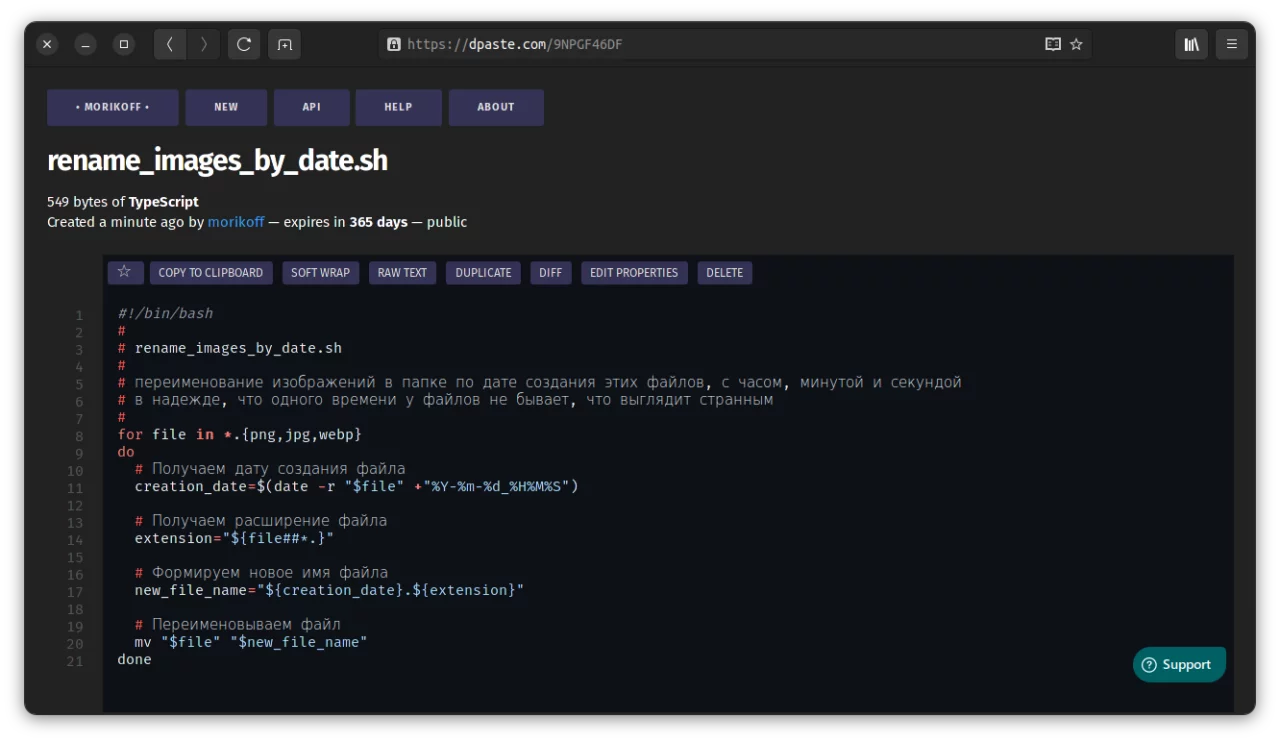Open the MORIKOFF user menu

(113, 107)
